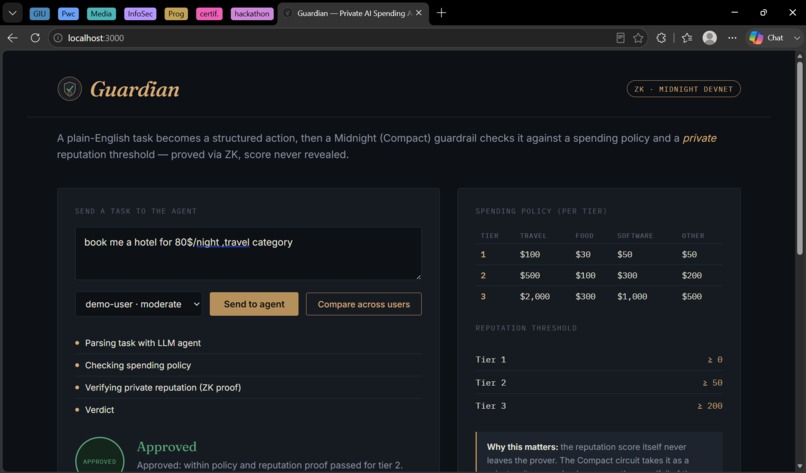Close the Guardian browser tab
The height and width of the screenshot is (473, 806).
tap(418, 13)
